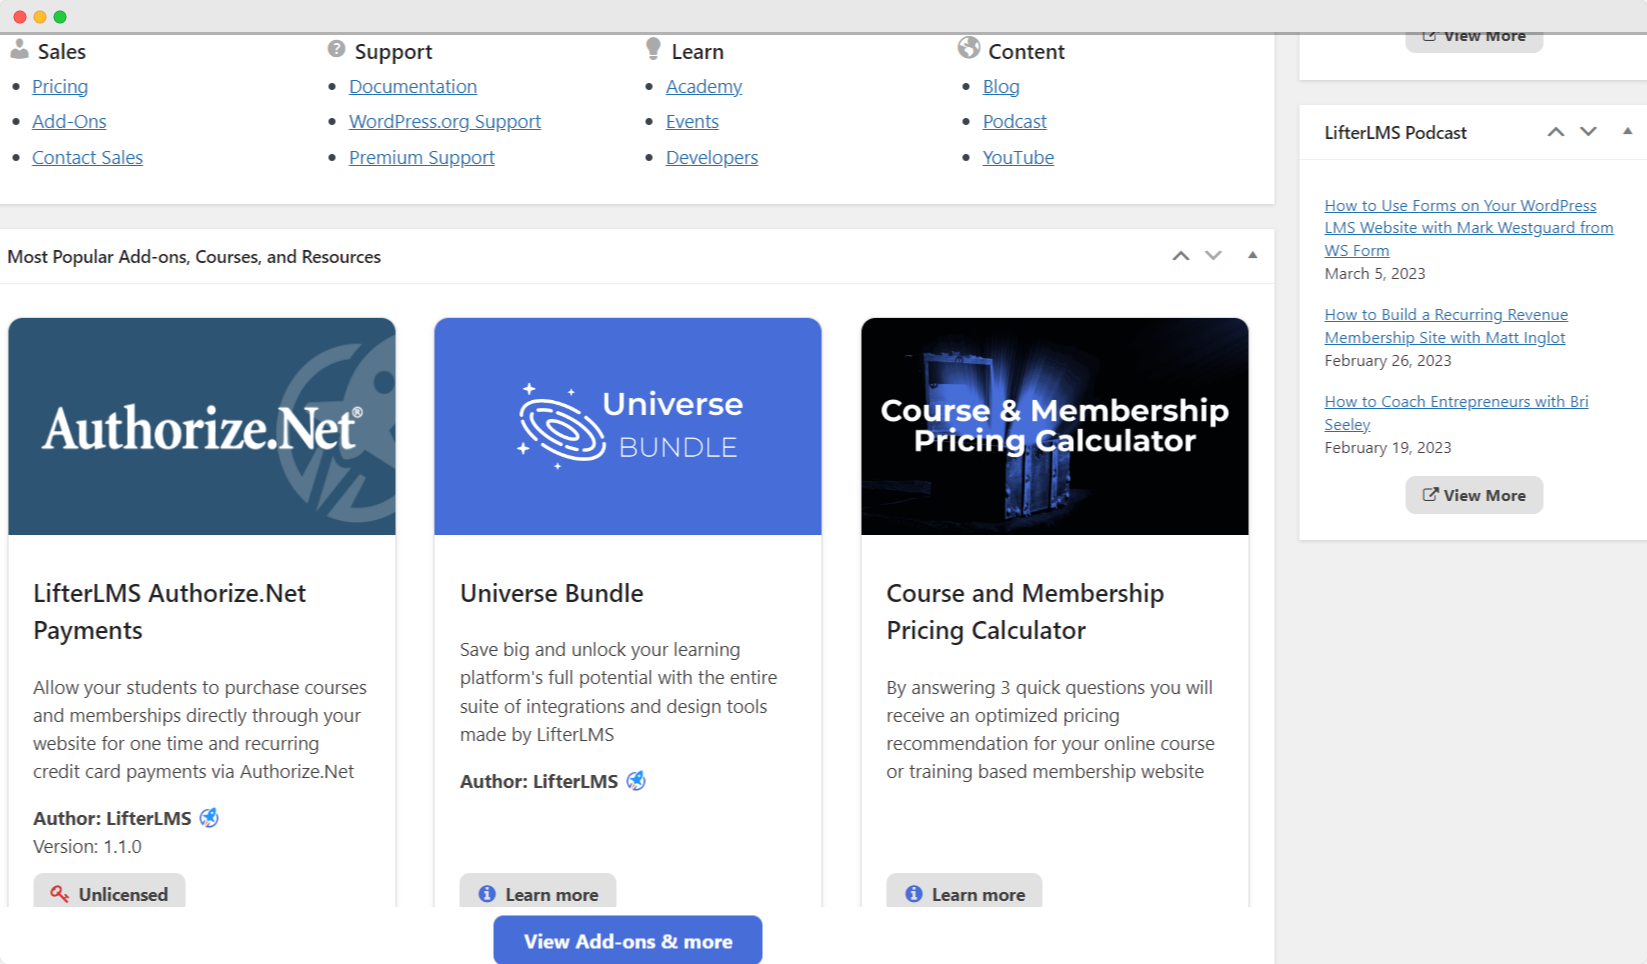Go to the Events link
1647x964 pixels.
[692, 121]
